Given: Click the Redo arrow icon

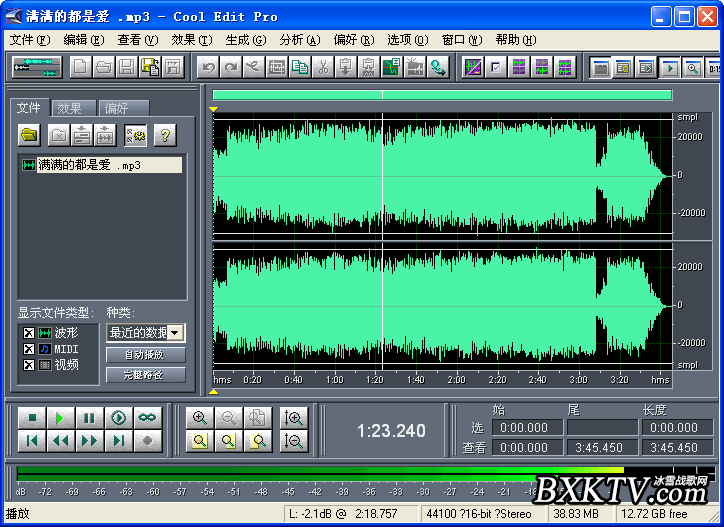Looking at the screenshot, I should point(231,67).
